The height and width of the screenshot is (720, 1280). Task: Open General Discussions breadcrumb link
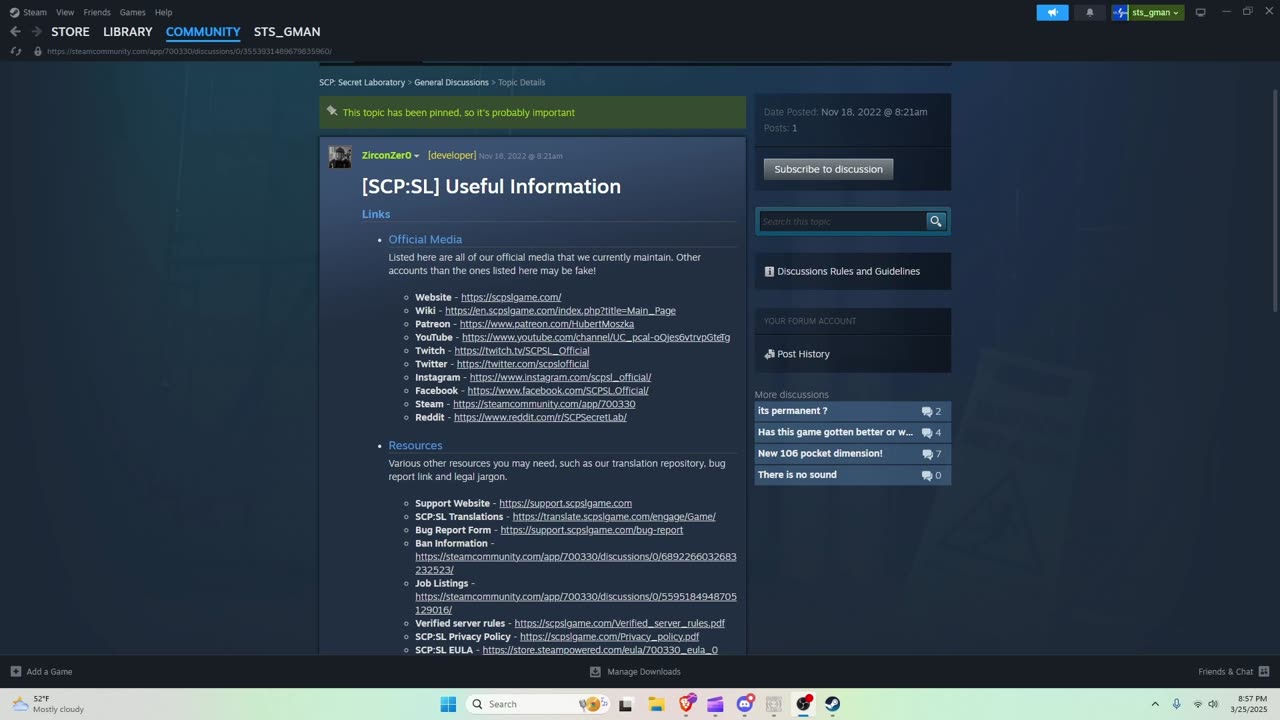(x=451, y=82)
